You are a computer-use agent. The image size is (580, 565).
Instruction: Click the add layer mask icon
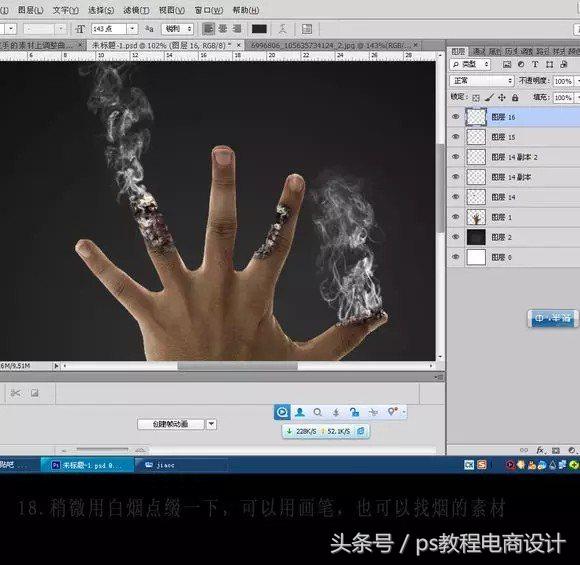click(x=556, y=450)
